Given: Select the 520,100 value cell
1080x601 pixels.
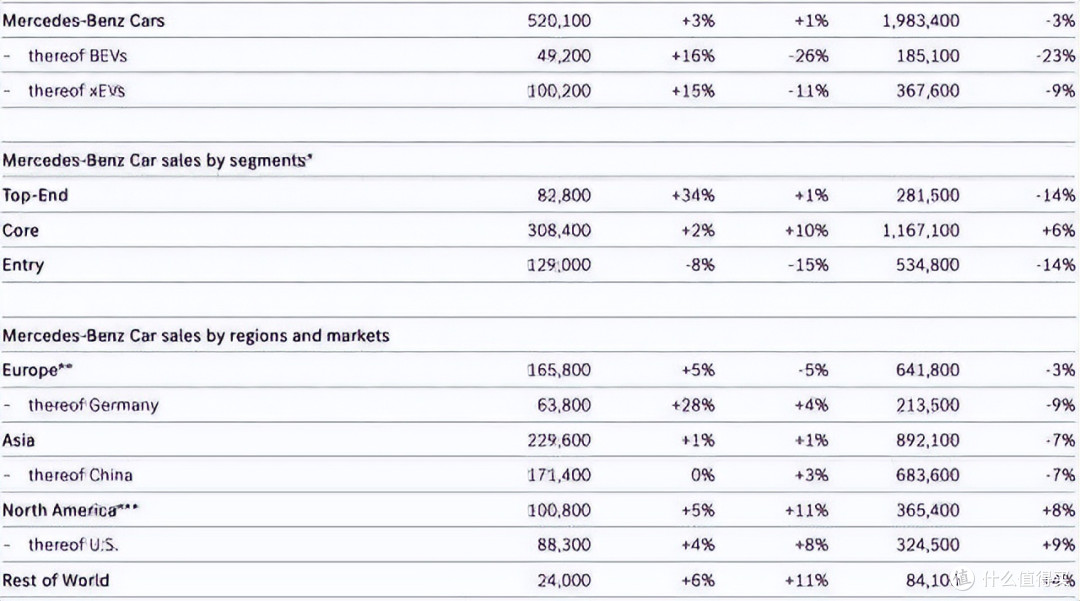Looking at the screenshot, I should point(559,21).
